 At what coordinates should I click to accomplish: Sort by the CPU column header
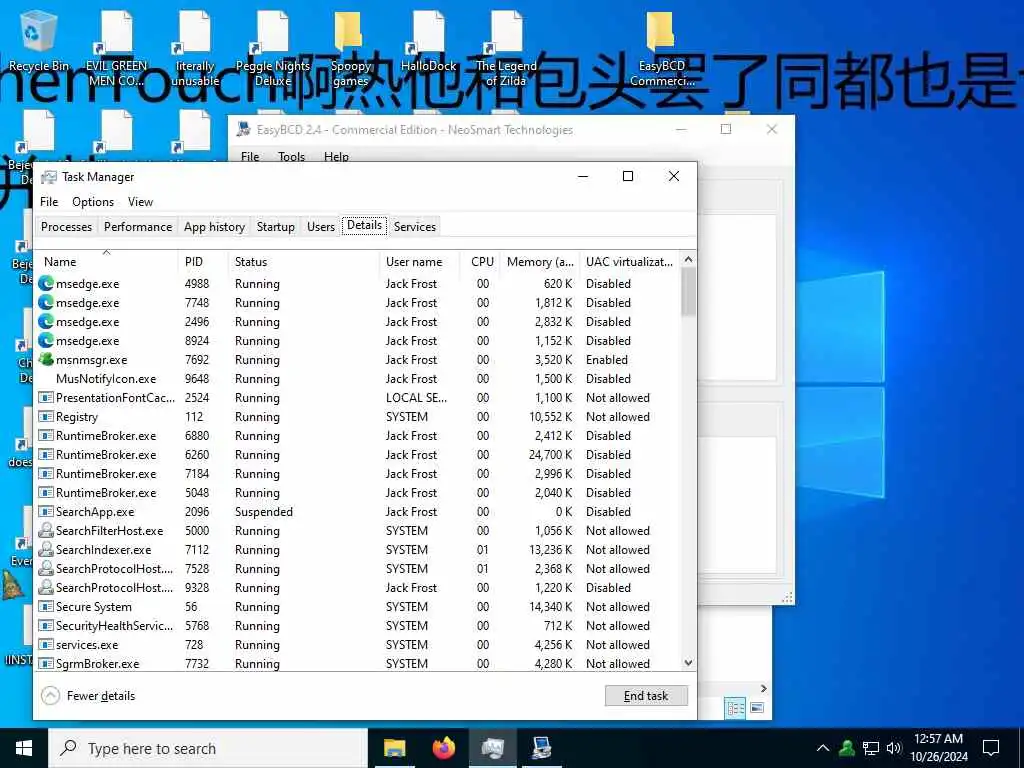point(480,261)
